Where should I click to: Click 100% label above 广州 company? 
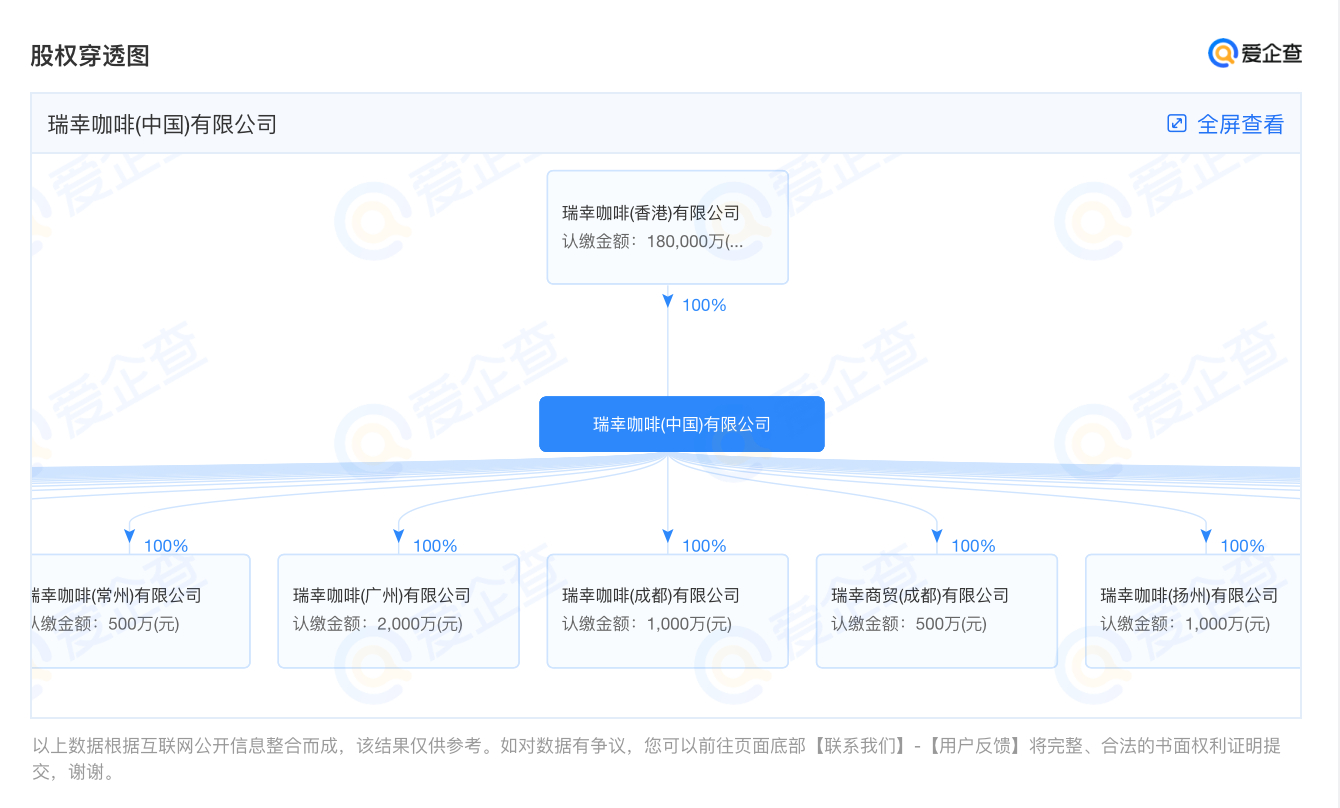point(435,546)
